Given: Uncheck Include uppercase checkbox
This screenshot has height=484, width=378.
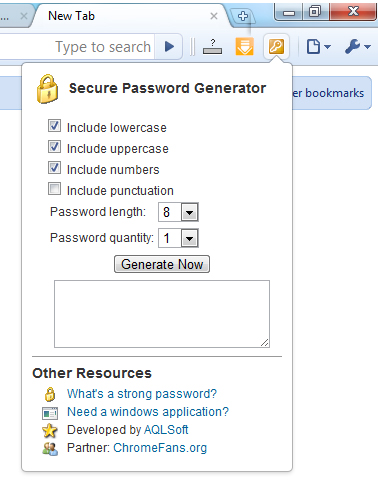Looking at the screenshot, I should (x=54, y=147).
